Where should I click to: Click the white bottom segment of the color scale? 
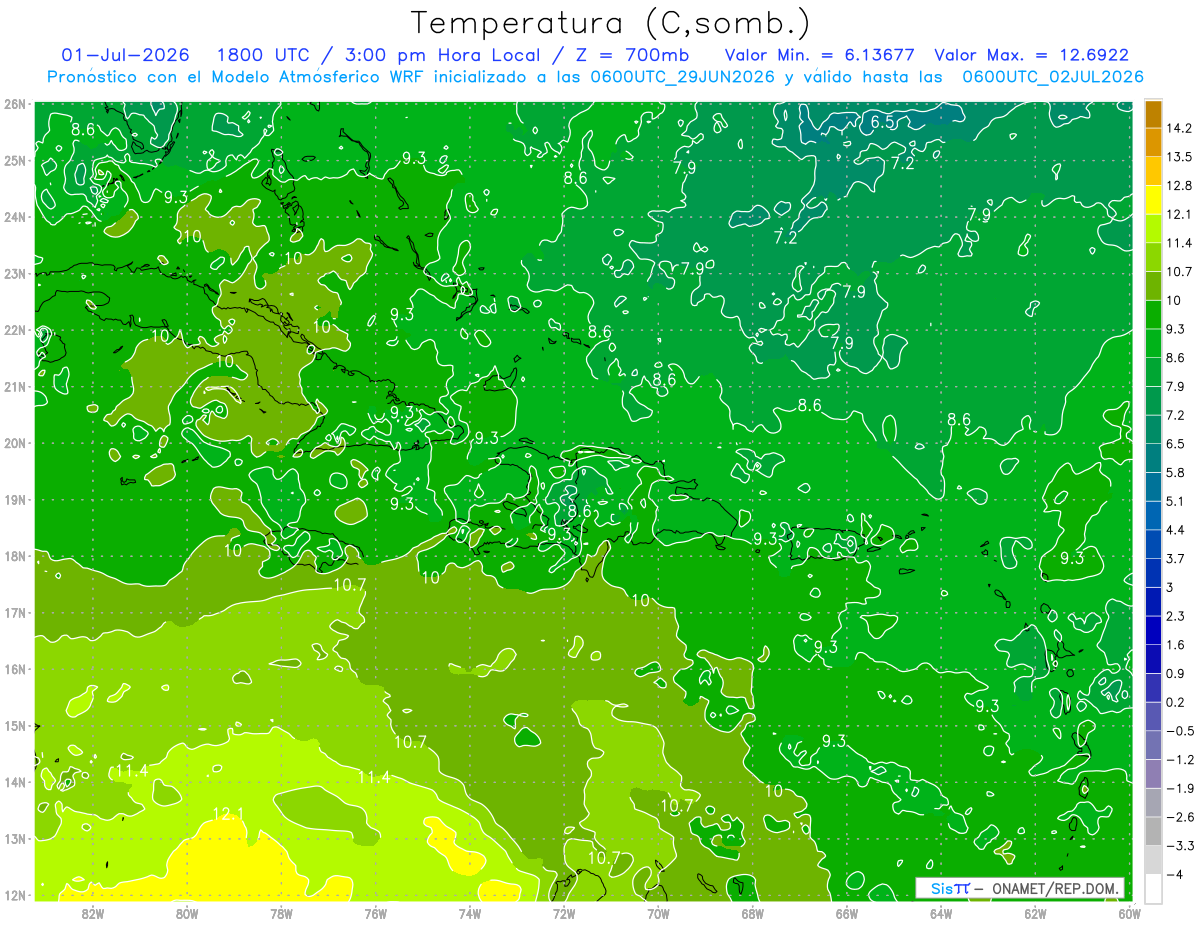[1153, 887]
